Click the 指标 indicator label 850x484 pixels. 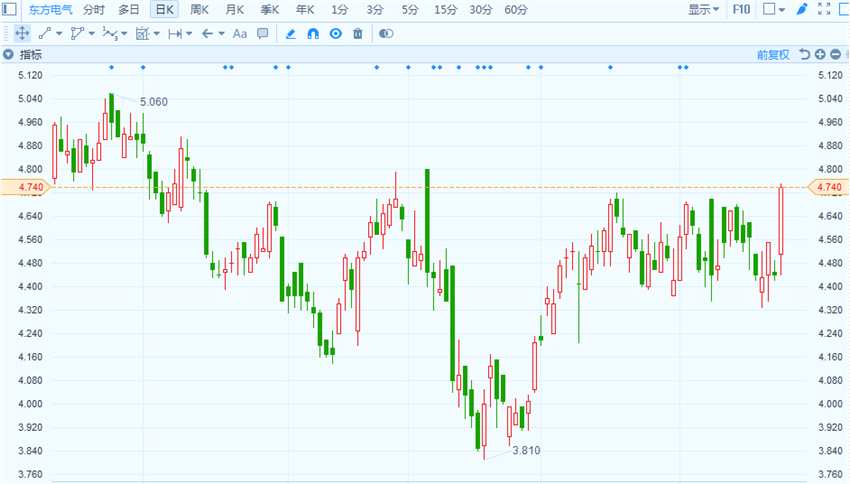point(31,54)
